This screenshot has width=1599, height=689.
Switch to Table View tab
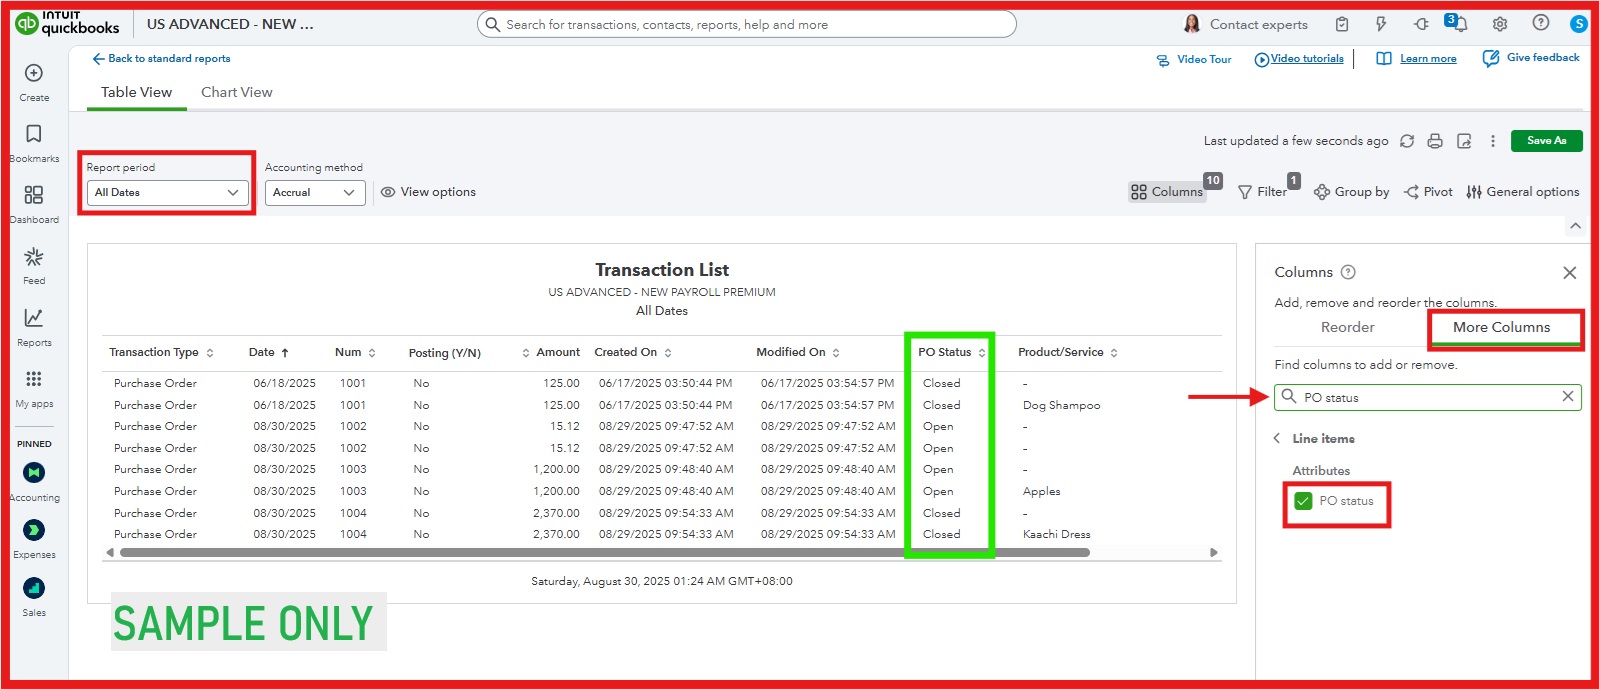(137, 92)
